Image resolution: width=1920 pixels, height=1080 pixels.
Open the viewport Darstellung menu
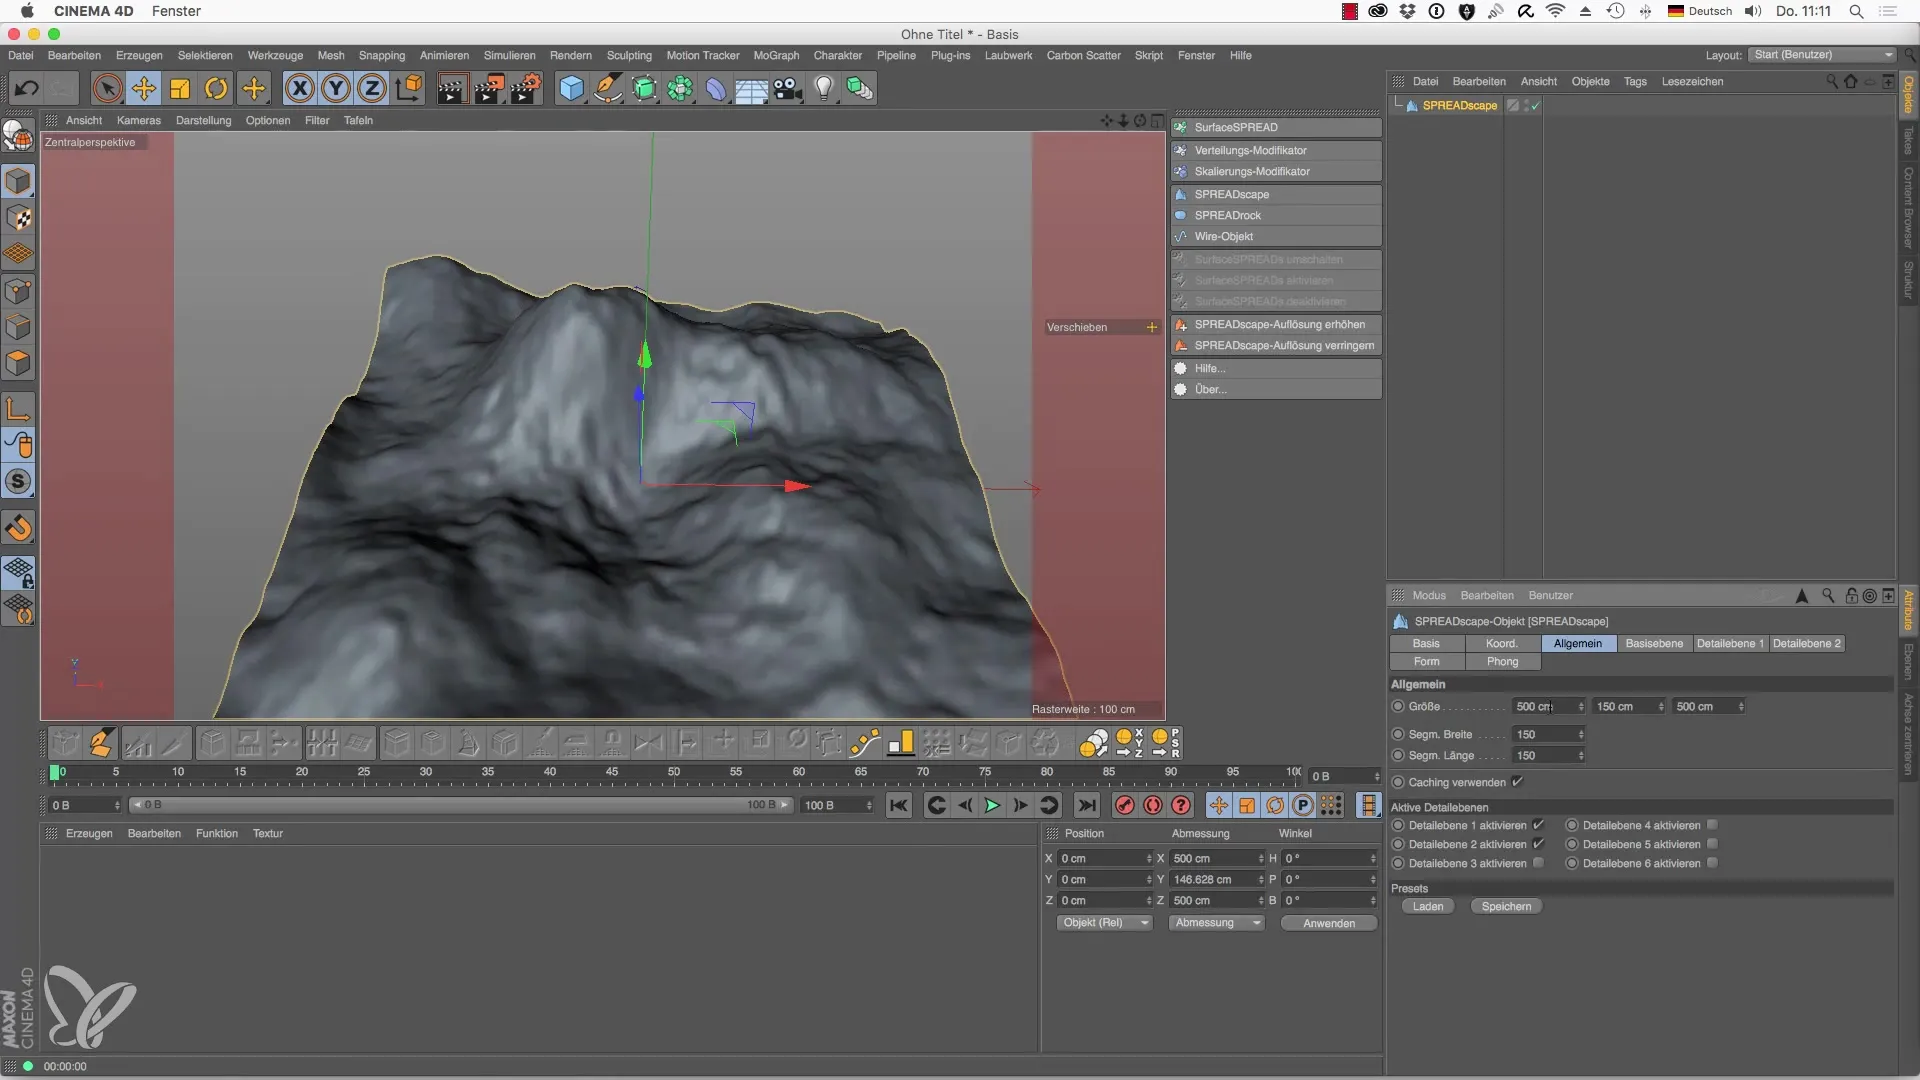pyautogui.click(x=203, y=120)
